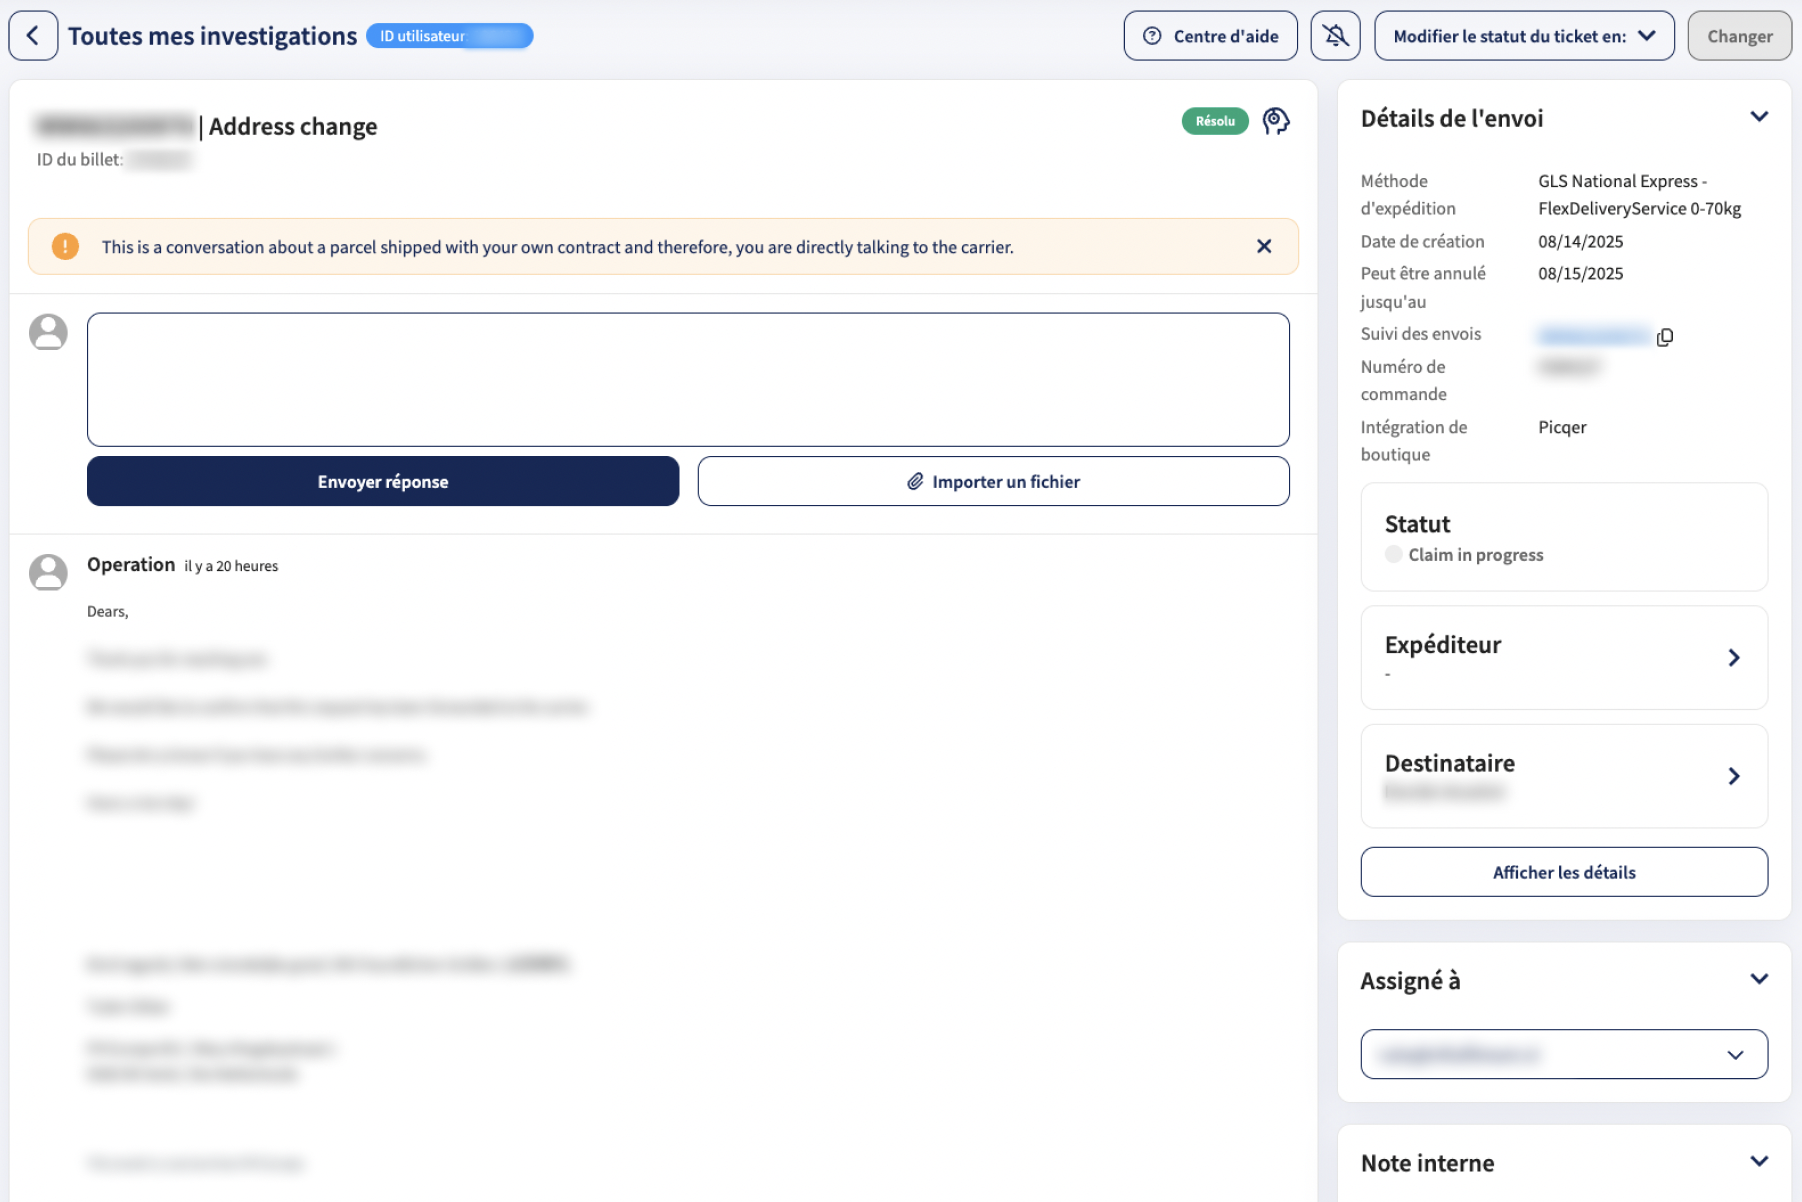Click Importer un fichier to attach file

pyautogui.click(x=993, y=481)
